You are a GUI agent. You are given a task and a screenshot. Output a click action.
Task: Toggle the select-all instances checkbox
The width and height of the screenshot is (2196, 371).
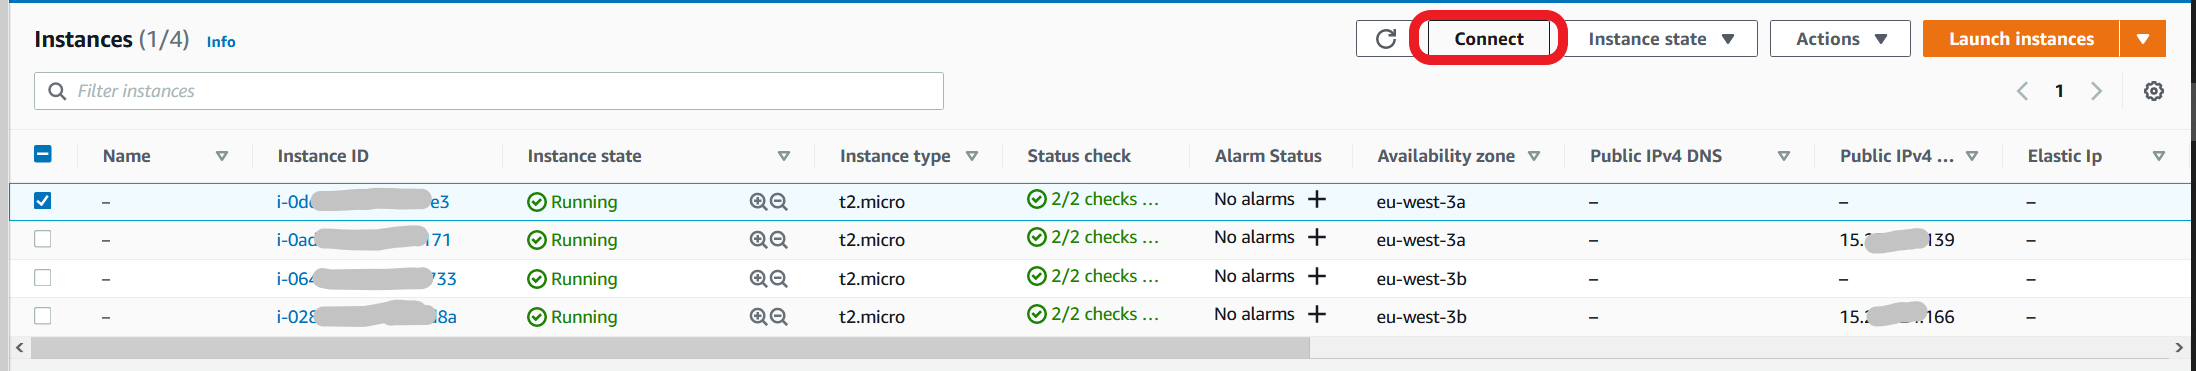click(42, 154)
